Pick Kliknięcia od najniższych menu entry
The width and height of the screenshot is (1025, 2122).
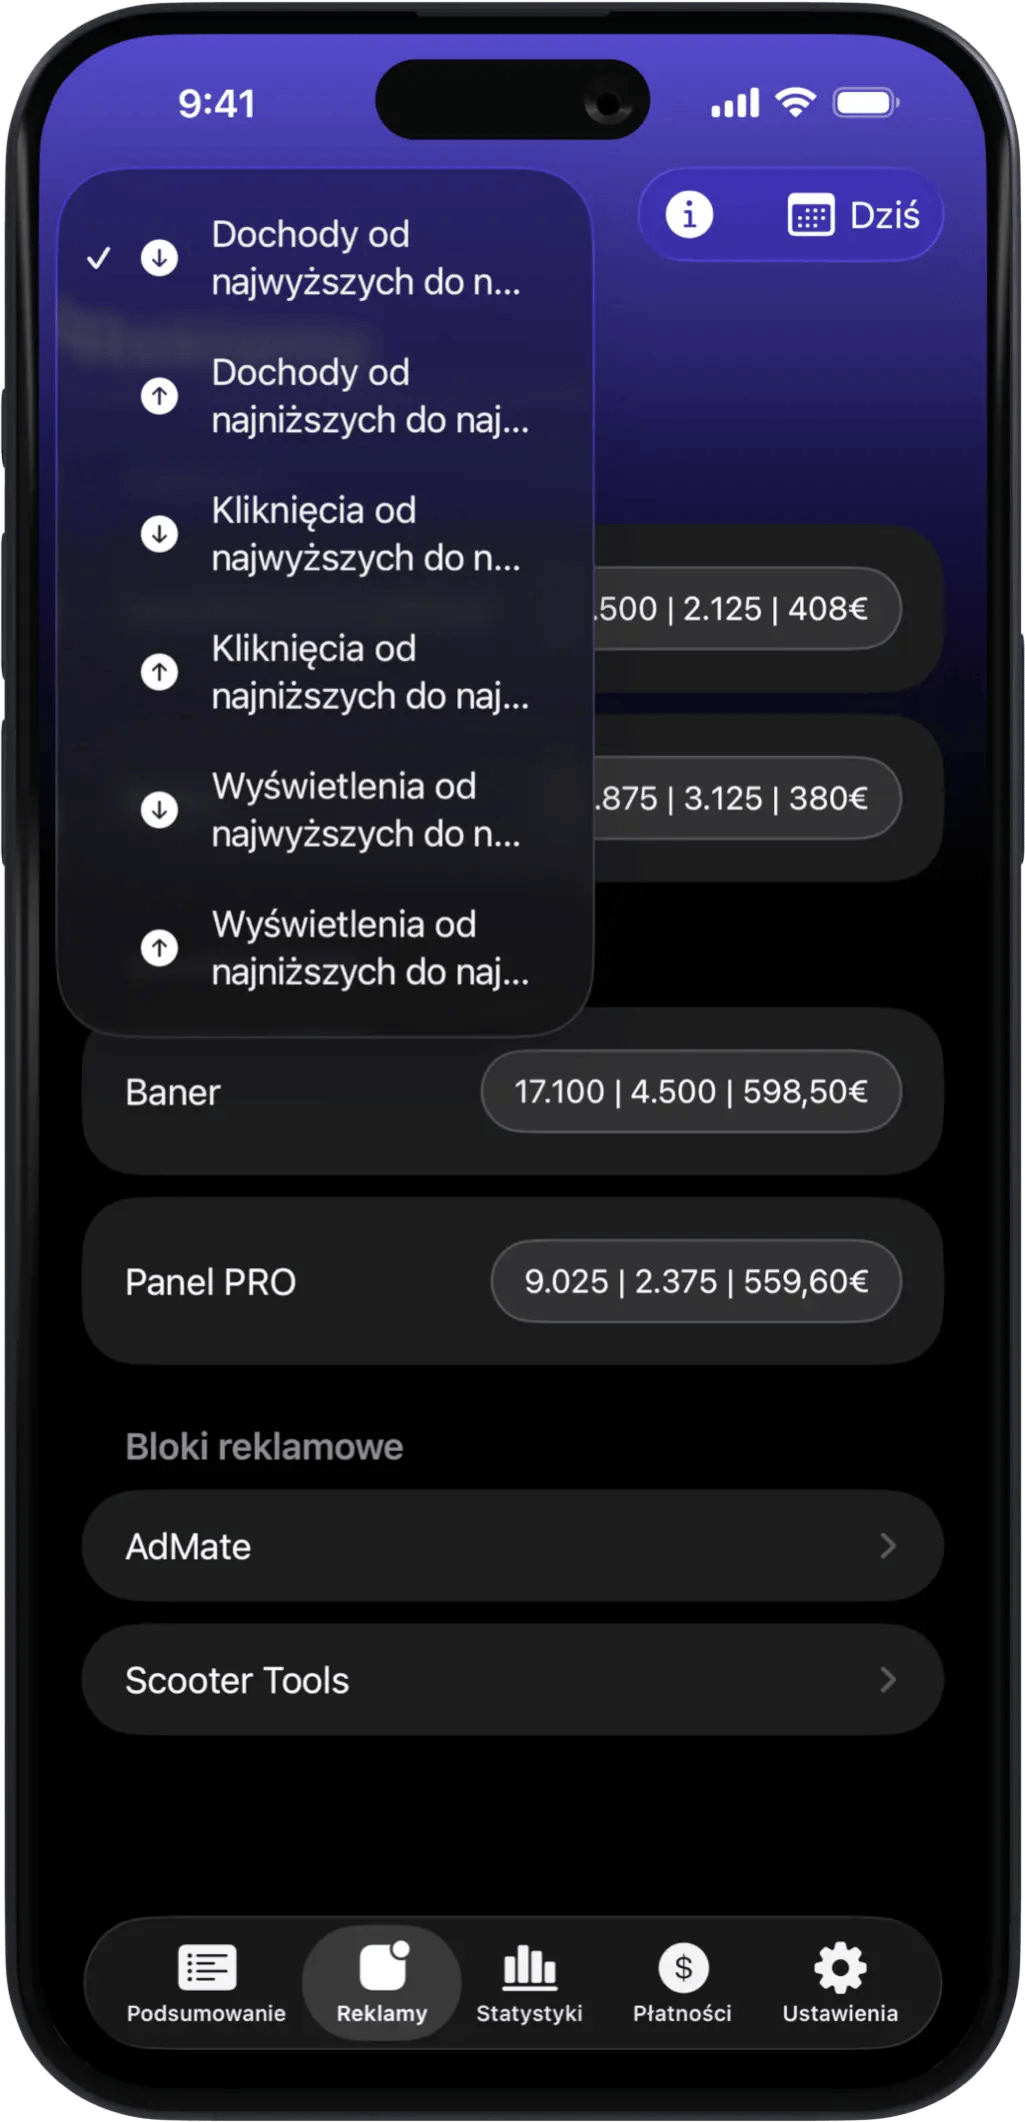(x=368, y=672)
